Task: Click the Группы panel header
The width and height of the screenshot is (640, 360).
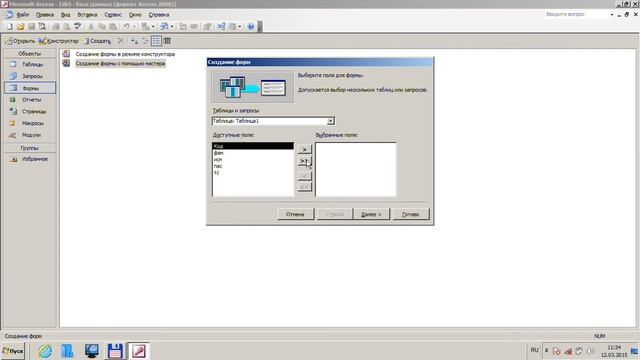Action: pyautogui.click(x=30, y=148)
